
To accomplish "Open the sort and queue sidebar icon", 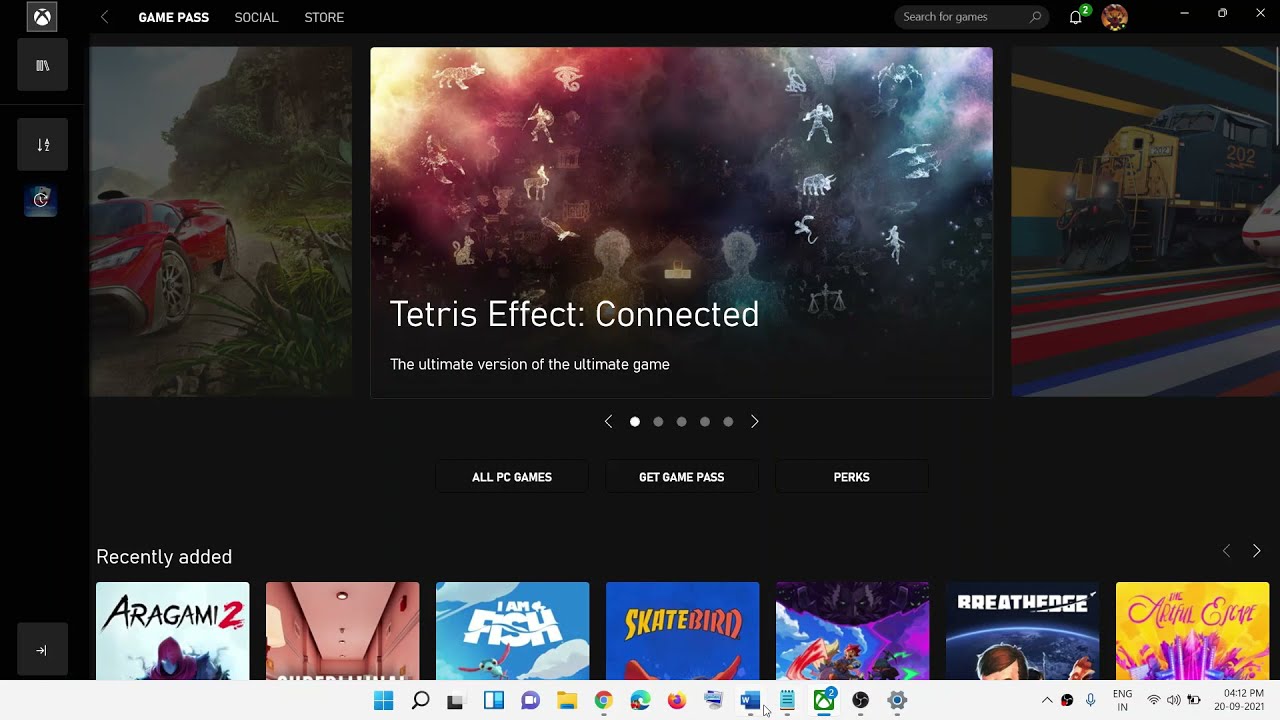I will [x=42, y=144].
